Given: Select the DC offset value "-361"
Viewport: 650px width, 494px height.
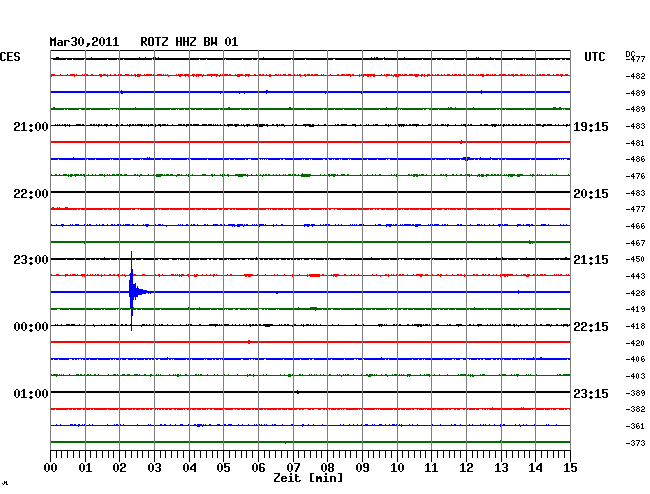Looking at the screenshot, I should pos(635,426).
